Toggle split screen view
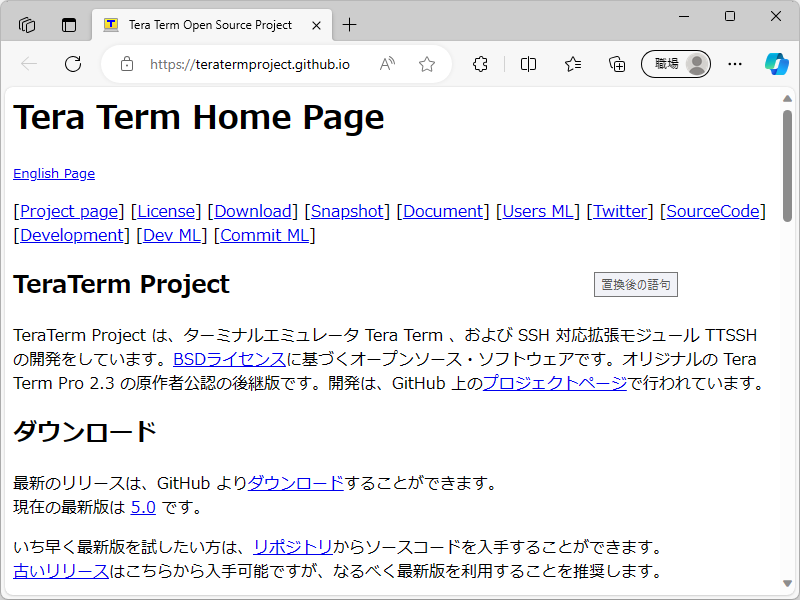This screenshot has height=600, width=800. click(527, 63)
